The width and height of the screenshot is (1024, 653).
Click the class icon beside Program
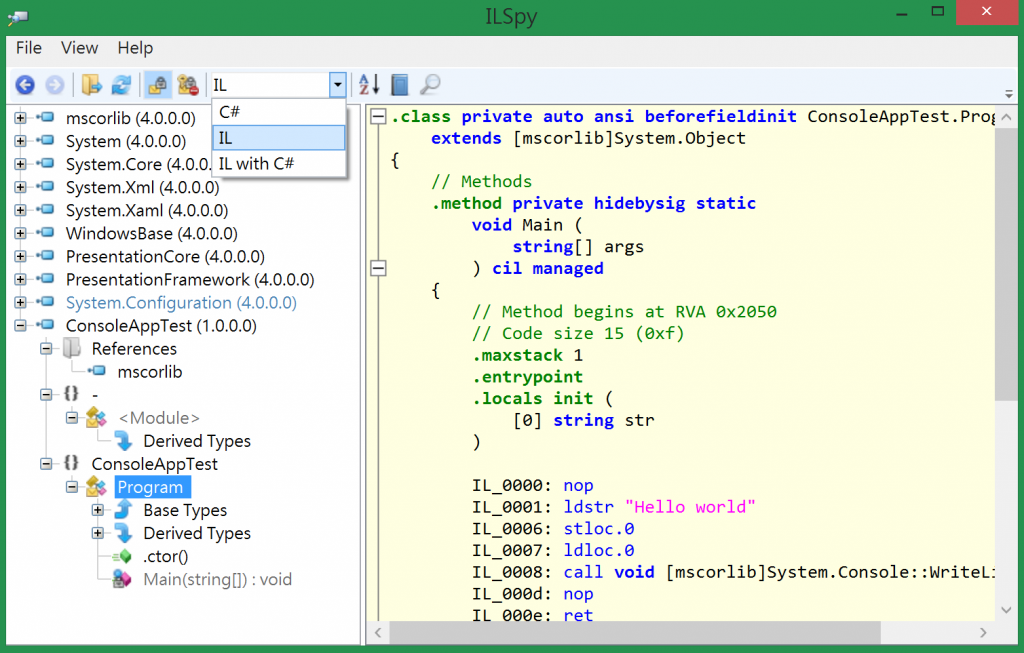pos(96,486)
